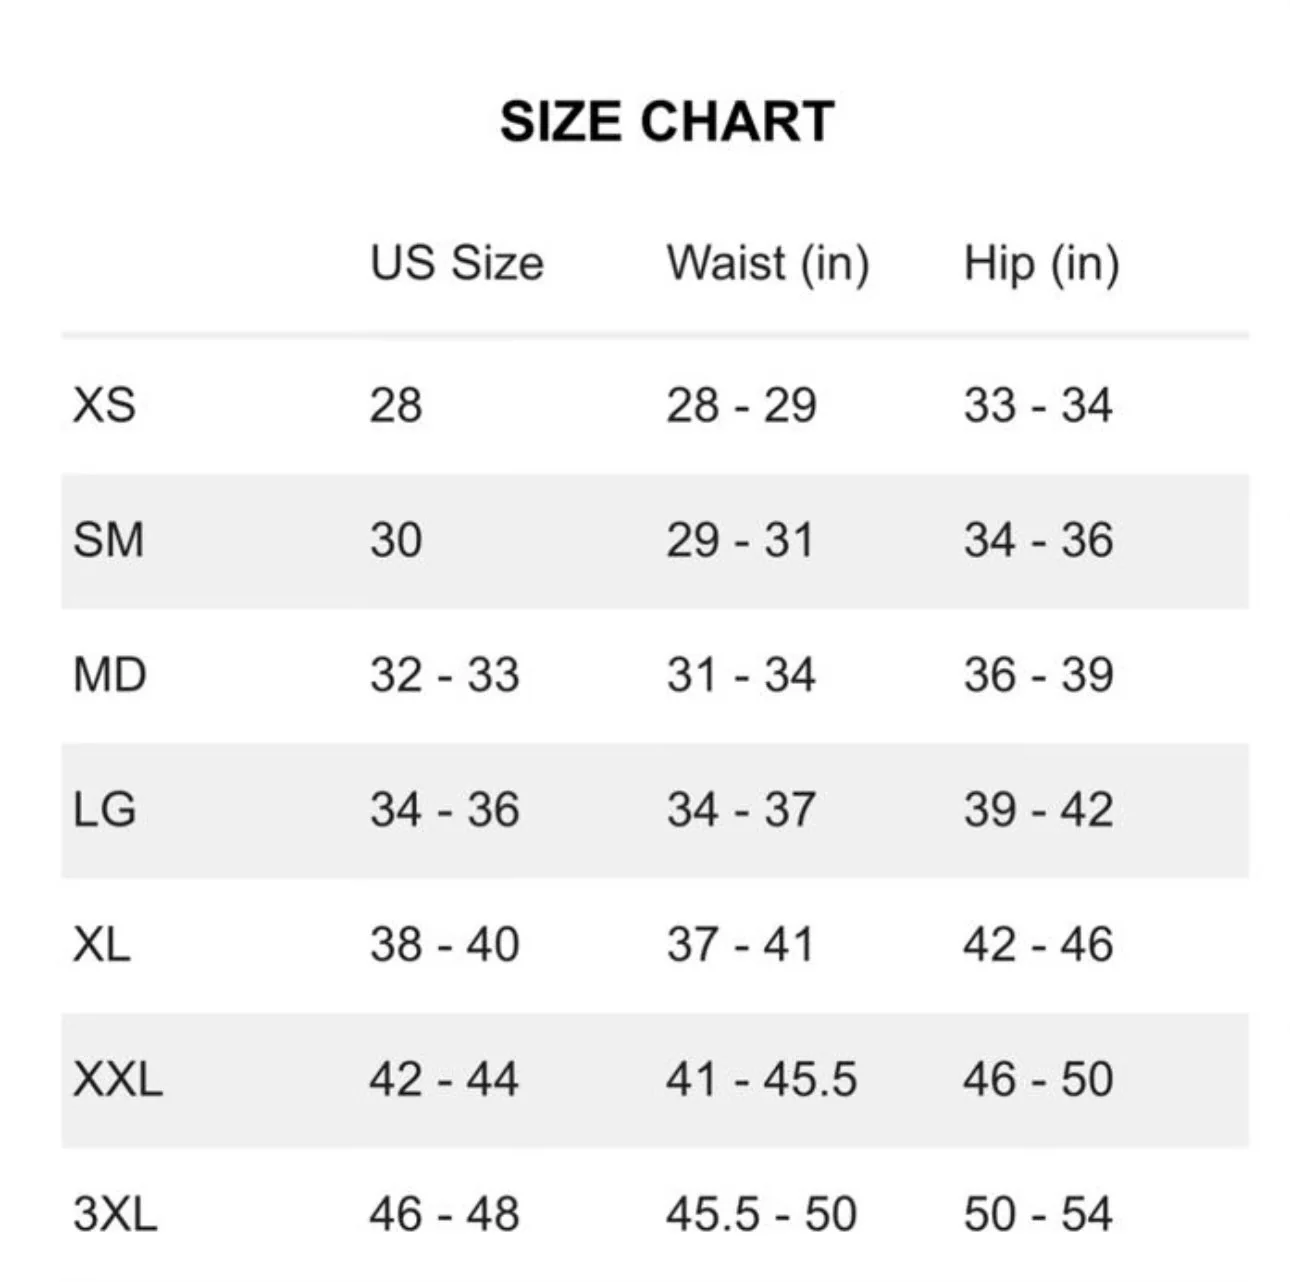Click the XL row label
This screenshot has height=1282, width=1290.
[x=102, y=945]
